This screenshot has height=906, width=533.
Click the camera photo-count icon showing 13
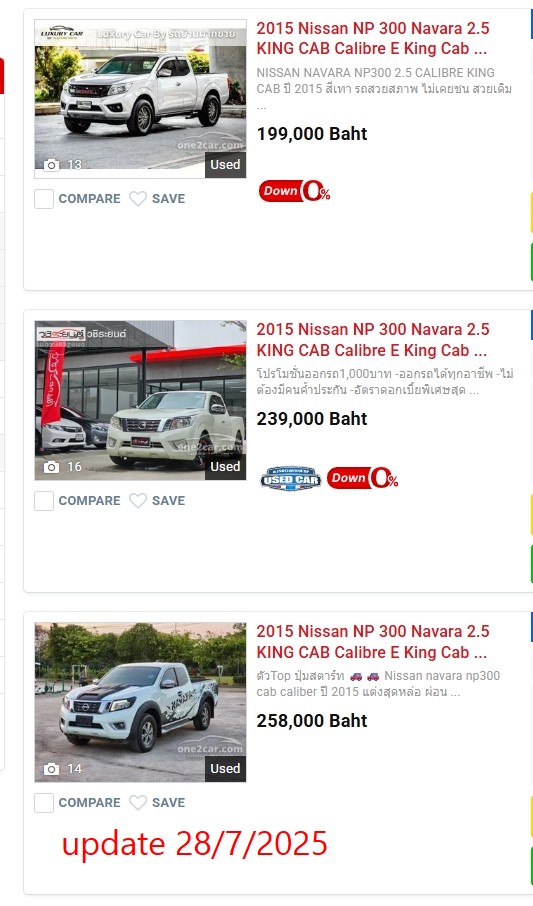click(51, 165)
